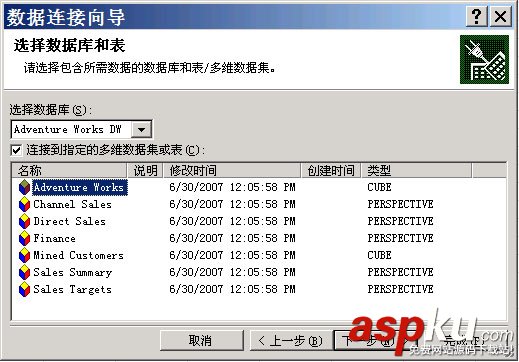519x362 pixels.
Task: Click the Sales Summary cube icon
Action: coord(24,272)
